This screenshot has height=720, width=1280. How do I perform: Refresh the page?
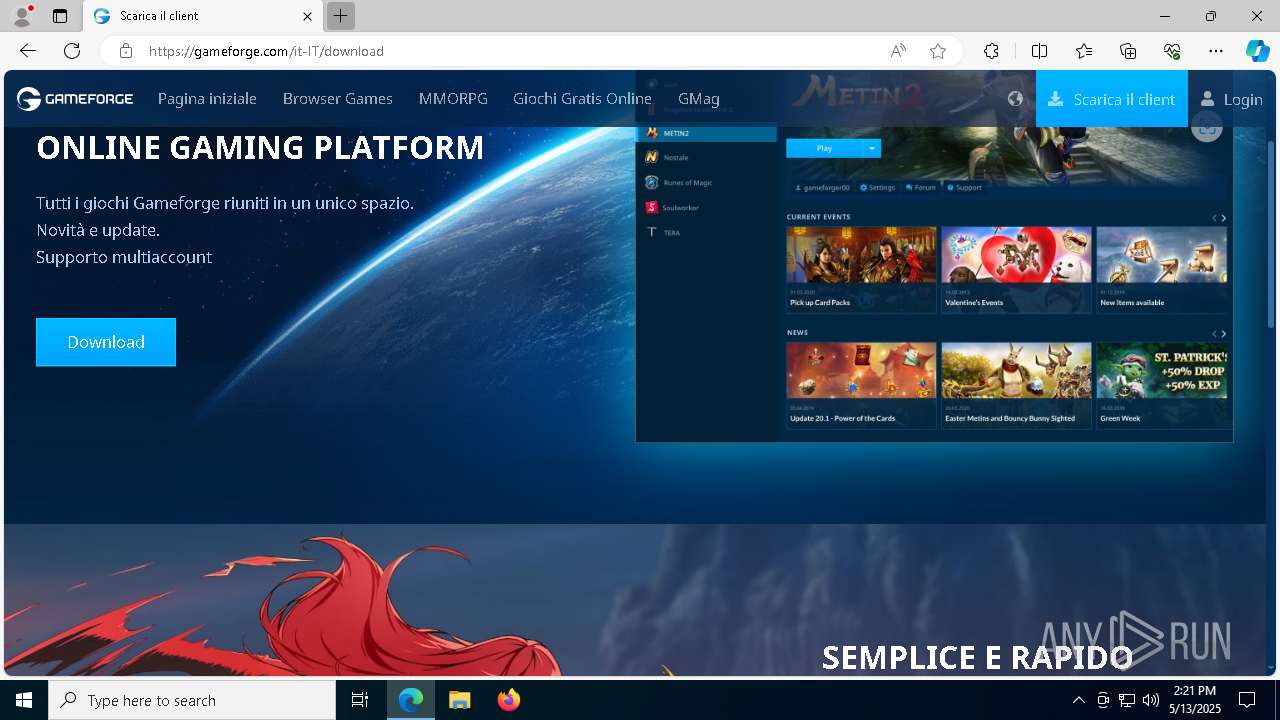[x=72, y=51]
